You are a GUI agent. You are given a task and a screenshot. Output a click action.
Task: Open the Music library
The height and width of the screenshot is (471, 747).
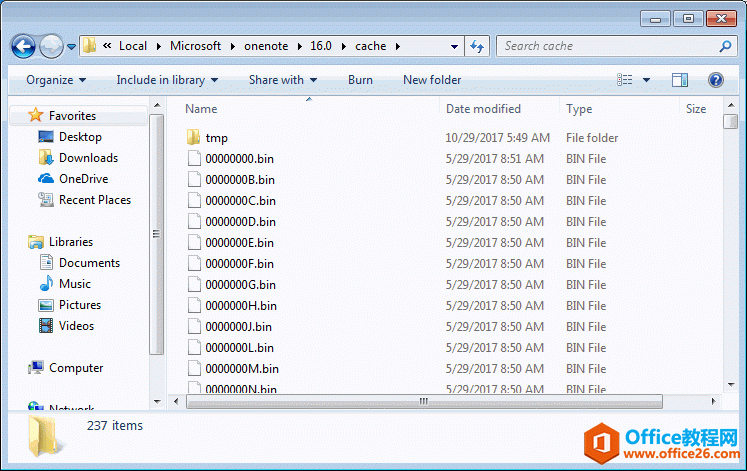(74, 283)
